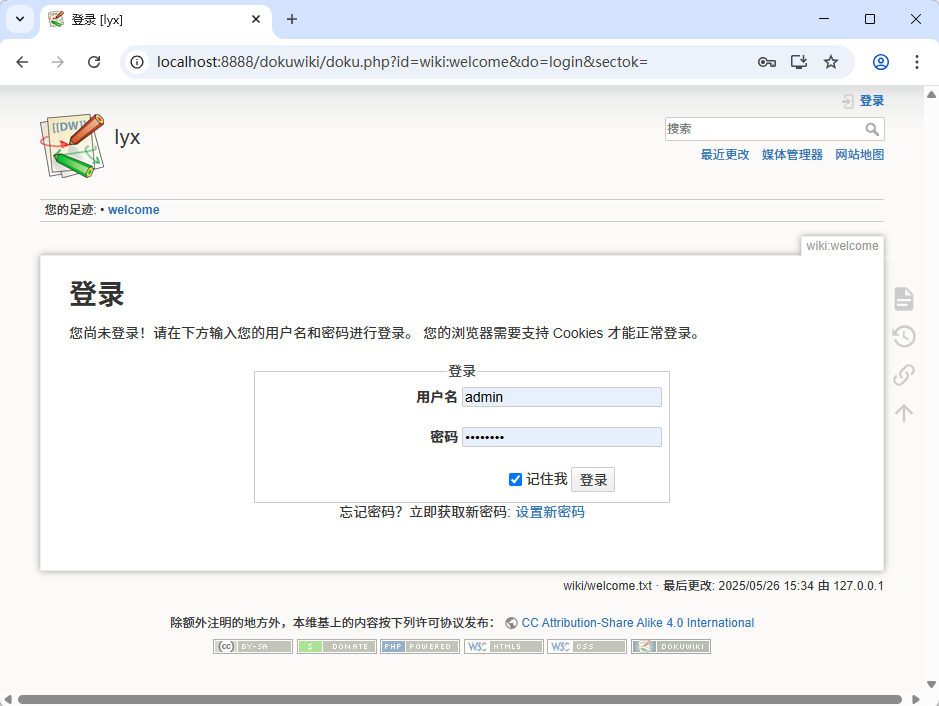Screen dimensions: 939x706
Task: Open 媒体管理器 link
Action: click(x=792, y=154)
